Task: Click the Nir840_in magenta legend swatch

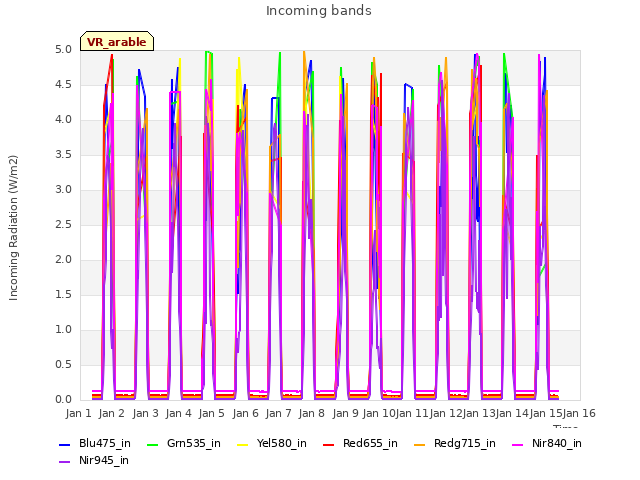Action: click(518, 444)
